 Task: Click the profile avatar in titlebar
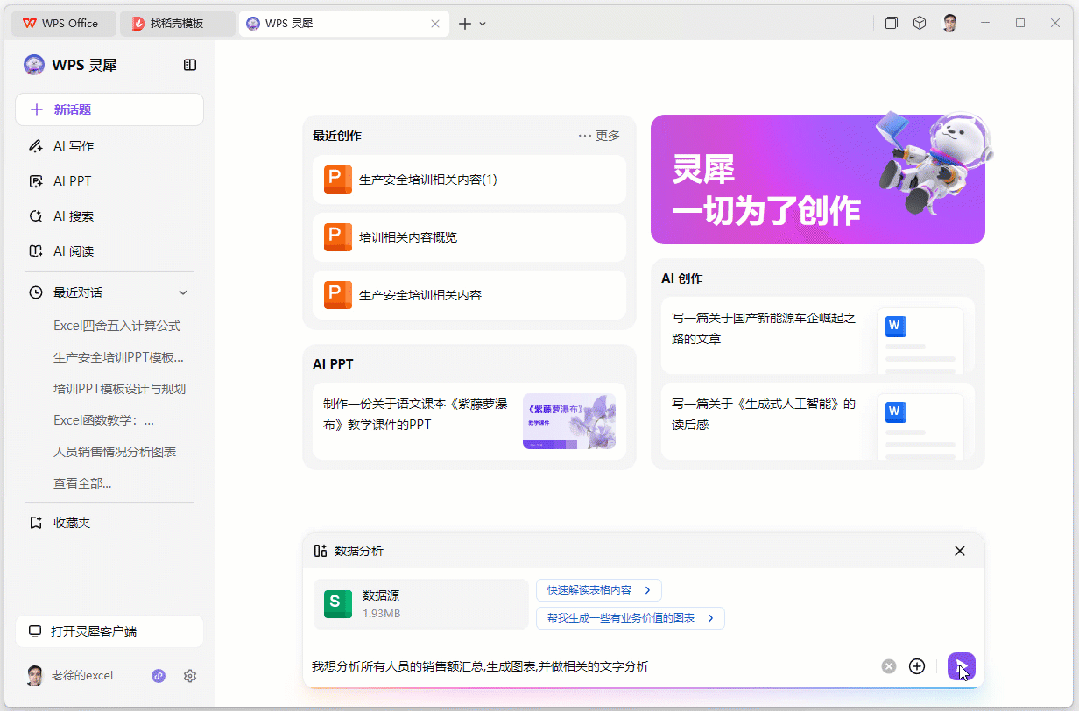point(950,23)
